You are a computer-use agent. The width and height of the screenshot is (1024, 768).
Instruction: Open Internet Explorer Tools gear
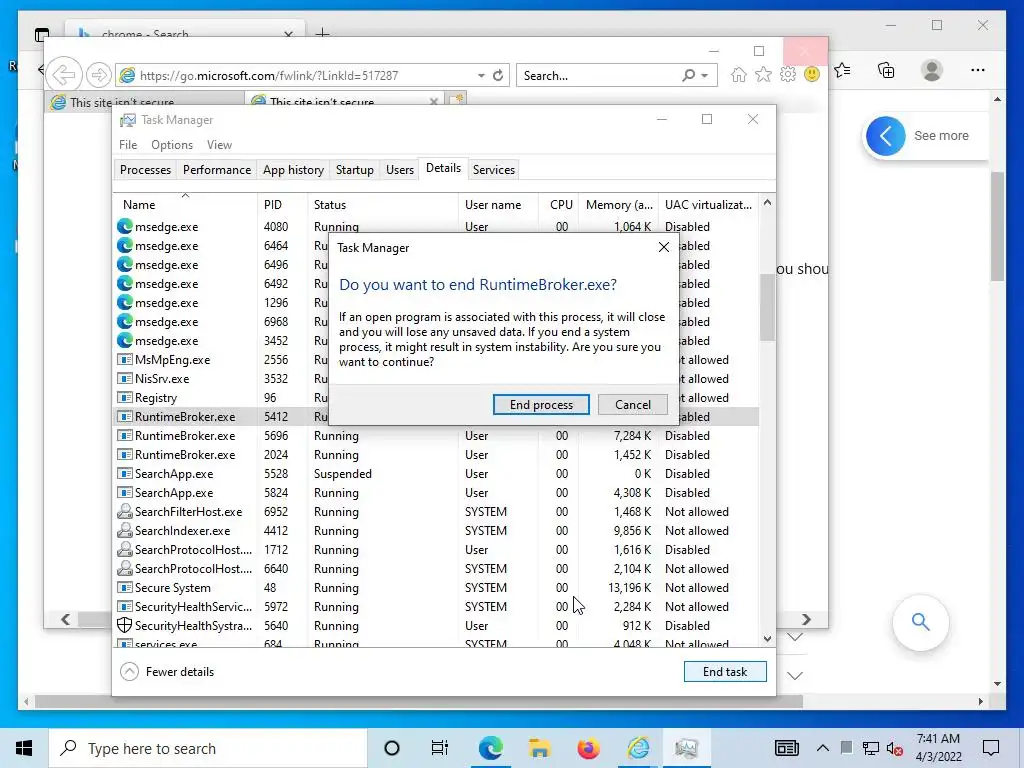(788, 75)
